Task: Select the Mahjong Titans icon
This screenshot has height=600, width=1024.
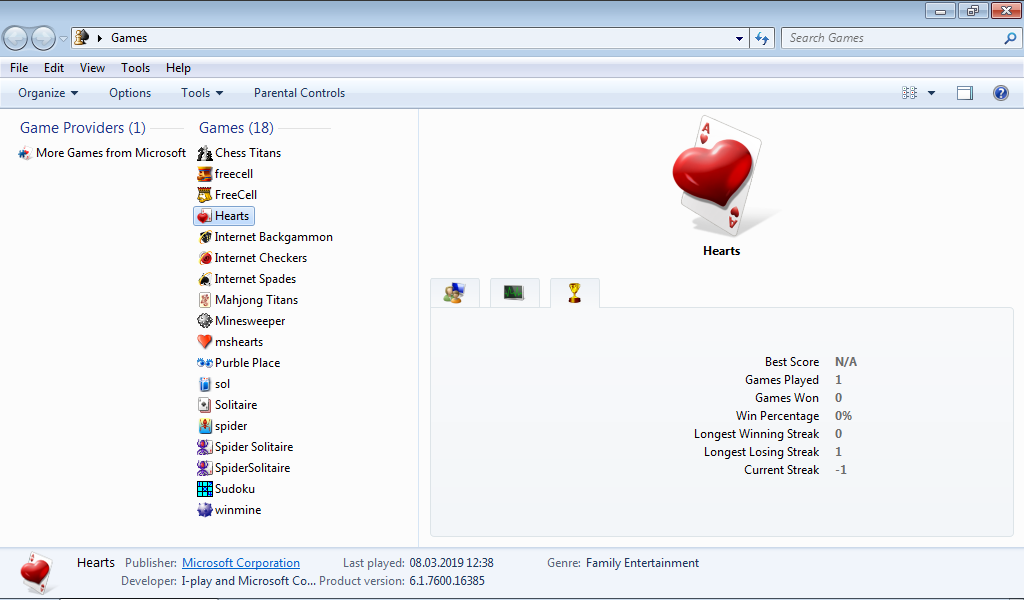Action: tap(205, 300)
